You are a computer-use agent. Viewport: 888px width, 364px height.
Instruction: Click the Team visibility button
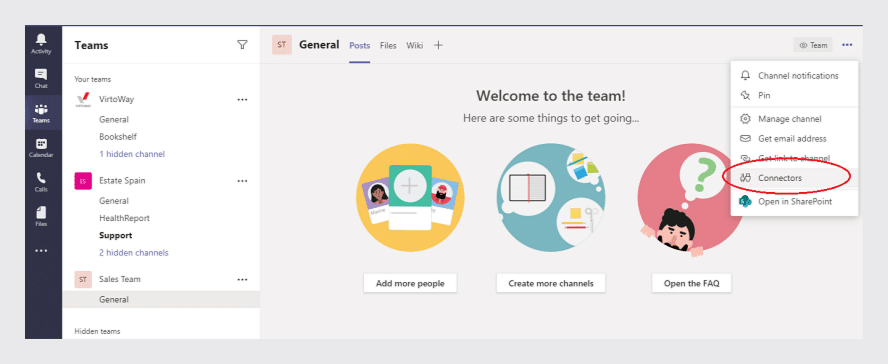[x=813, y=45]
